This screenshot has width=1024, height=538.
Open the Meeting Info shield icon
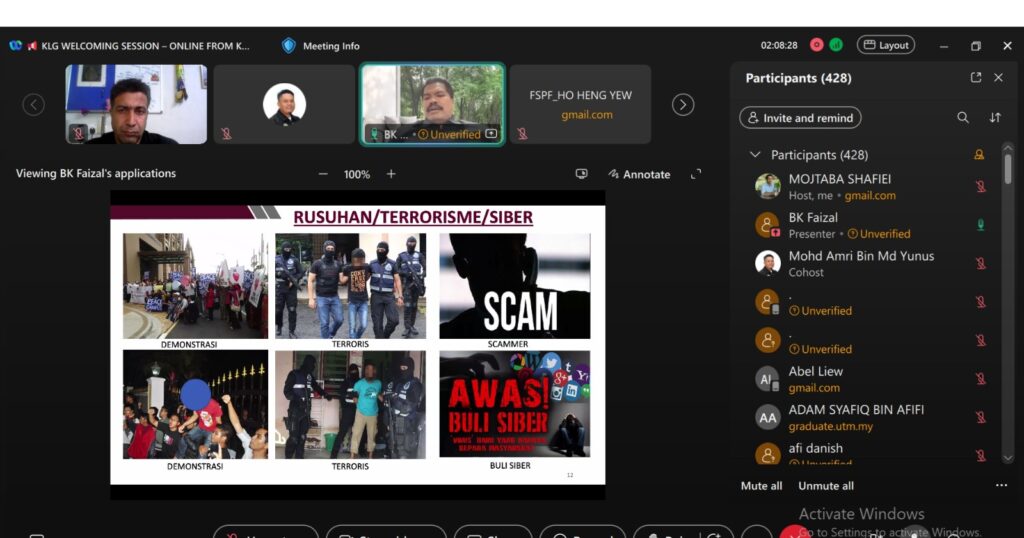[289, 45]
